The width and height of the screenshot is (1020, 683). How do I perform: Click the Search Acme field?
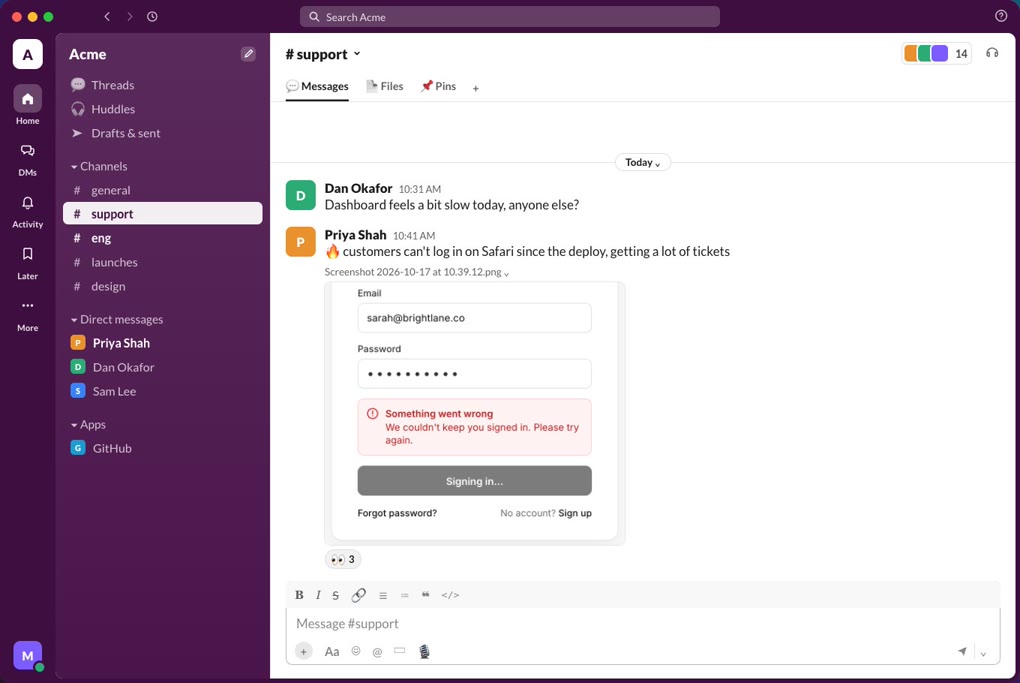point(509,17)
